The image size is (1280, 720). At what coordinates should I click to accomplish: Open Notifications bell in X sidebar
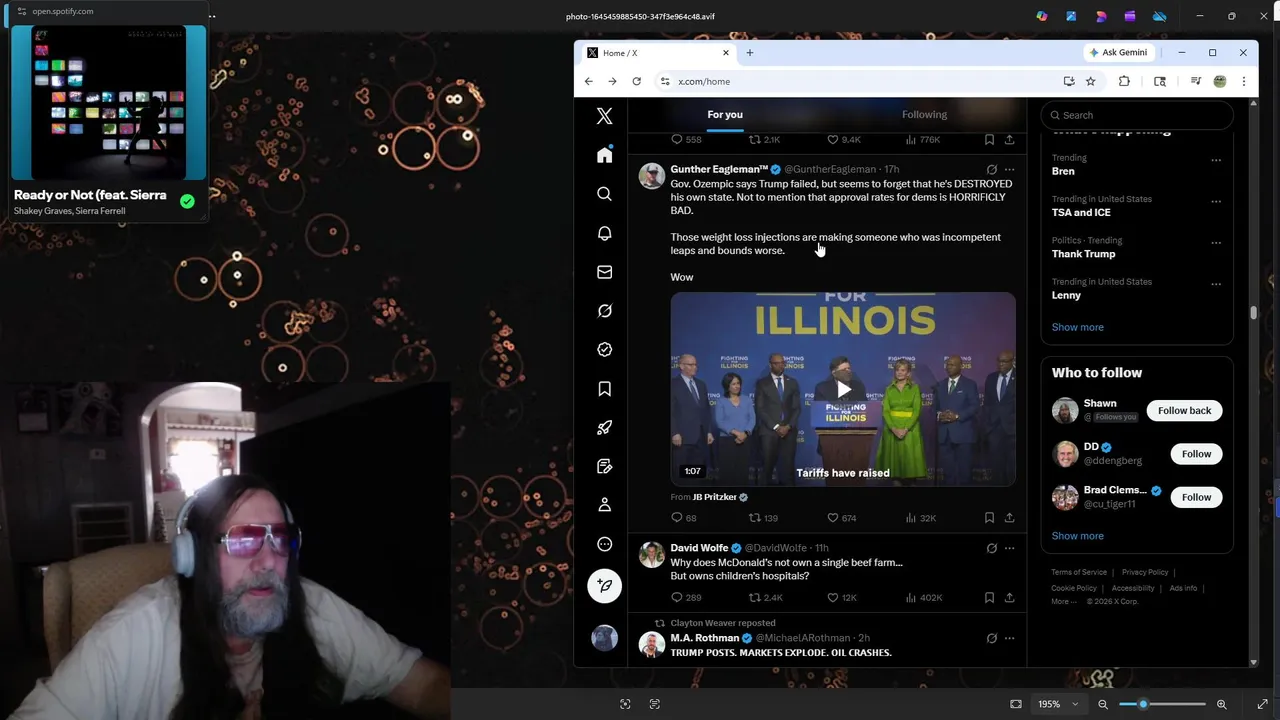pyautogui.click(x=604, y=233)
